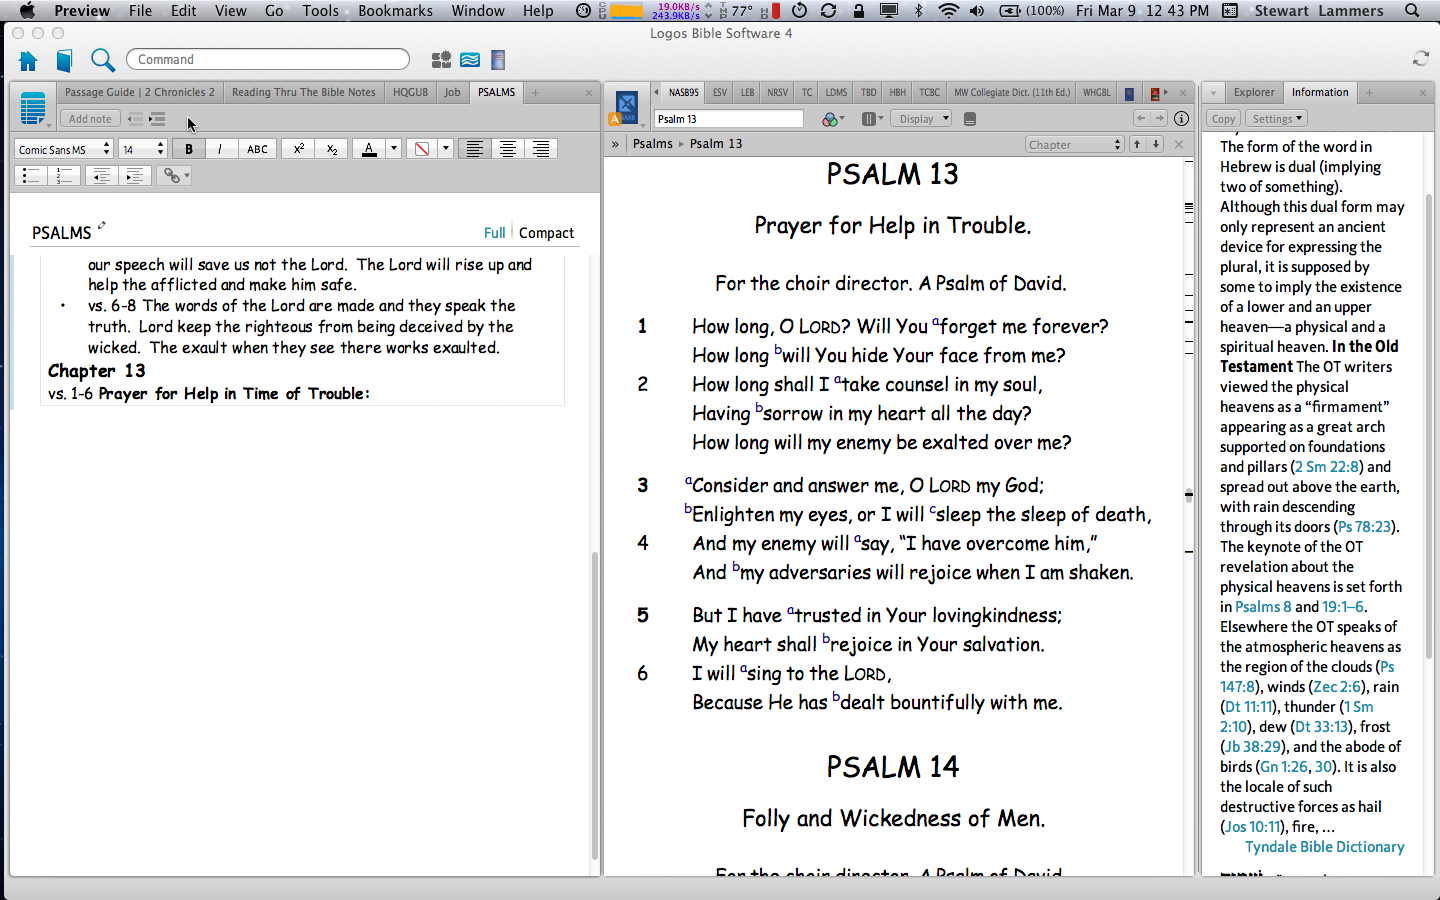Toggle superscript formatting
The height and width of the screenshot is (900, 1440).
(299, 149)
